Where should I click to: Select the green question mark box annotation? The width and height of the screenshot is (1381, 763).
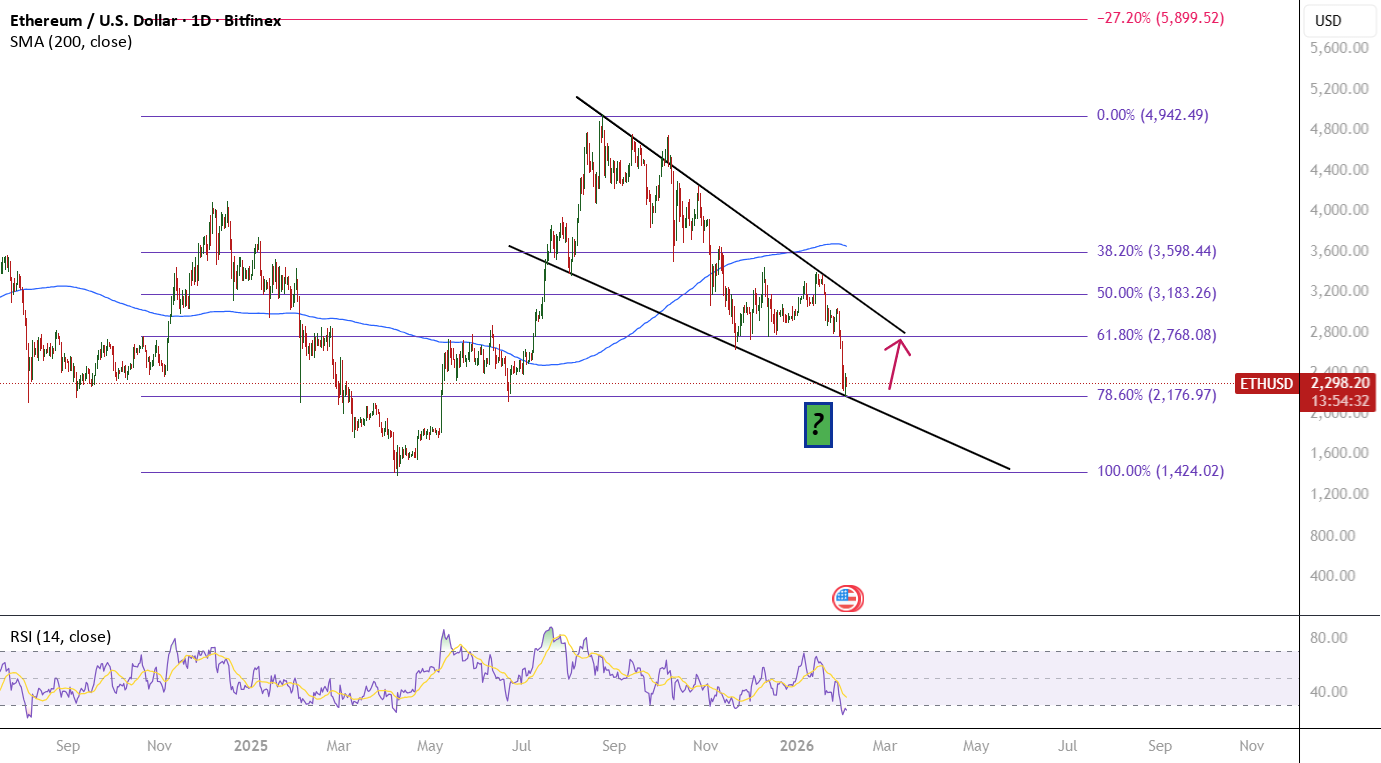818,425
